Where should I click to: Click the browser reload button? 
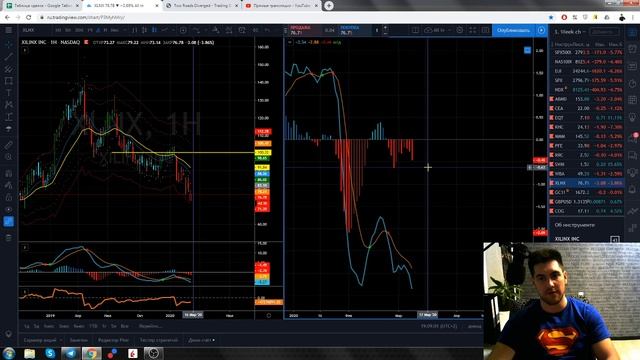point(29,18)
